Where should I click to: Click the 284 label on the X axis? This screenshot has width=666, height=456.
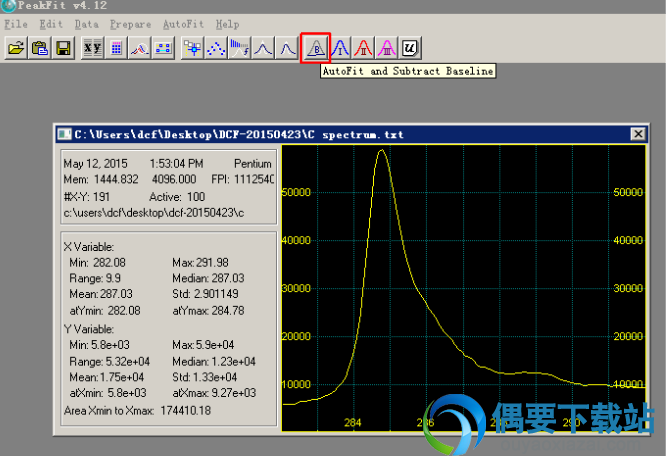[353, 422]
